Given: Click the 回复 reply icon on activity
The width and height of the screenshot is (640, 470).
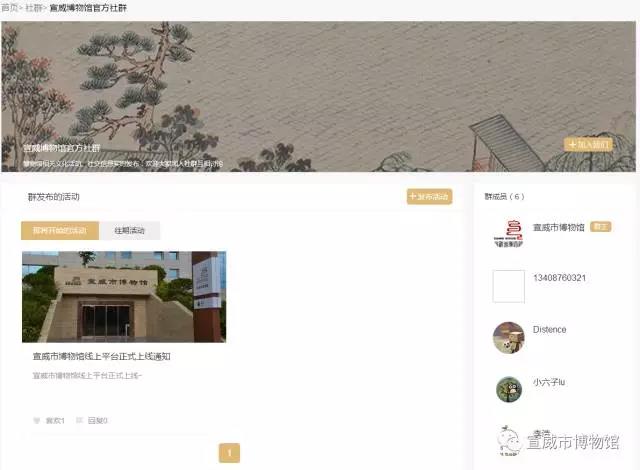Looking at the screenshot, I should (80, 420).
